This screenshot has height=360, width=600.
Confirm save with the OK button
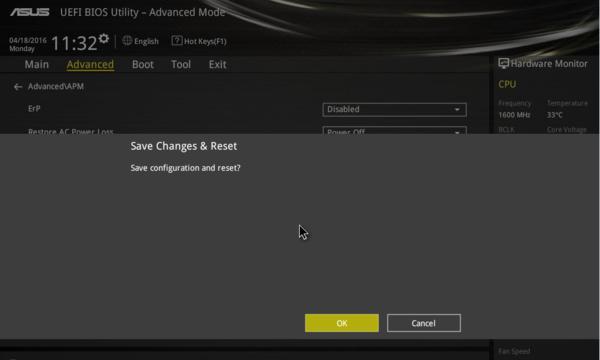tap(342, 323)
